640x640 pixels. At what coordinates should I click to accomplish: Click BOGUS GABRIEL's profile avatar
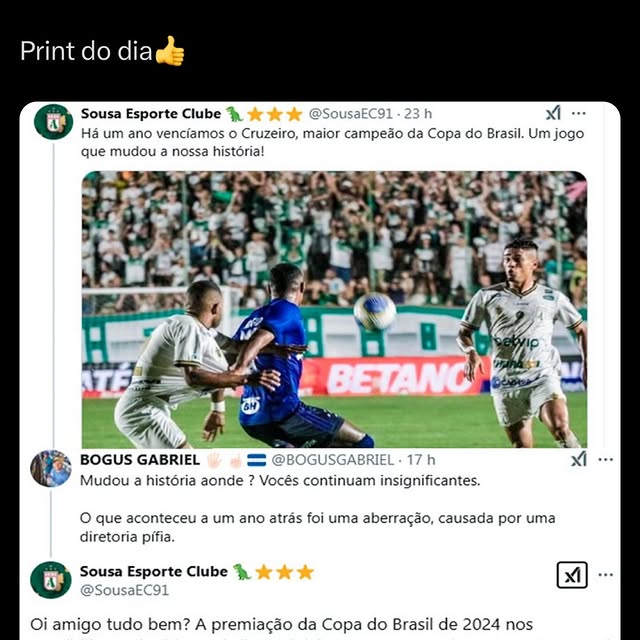pyautogui.click(x=51, y=468)
